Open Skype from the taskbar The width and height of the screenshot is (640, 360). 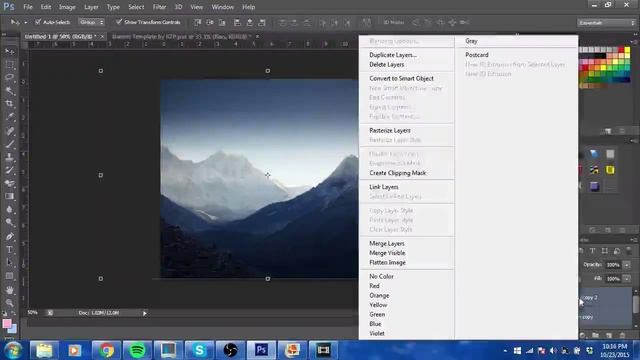point(200,350)
